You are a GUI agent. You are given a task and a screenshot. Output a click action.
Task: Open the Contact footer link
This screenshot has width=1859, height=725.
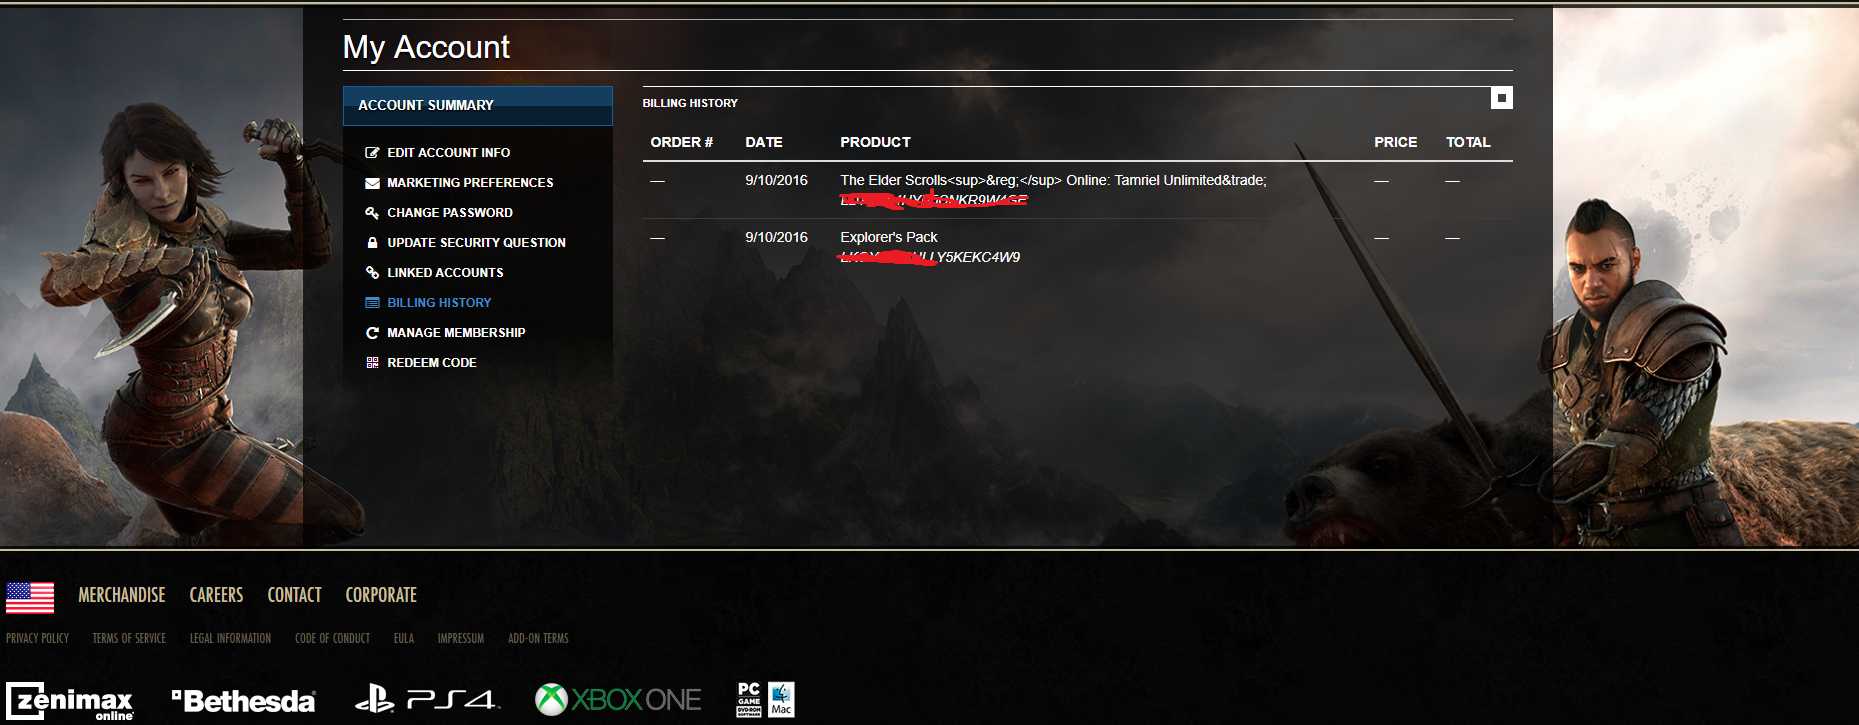pos(294,595)
